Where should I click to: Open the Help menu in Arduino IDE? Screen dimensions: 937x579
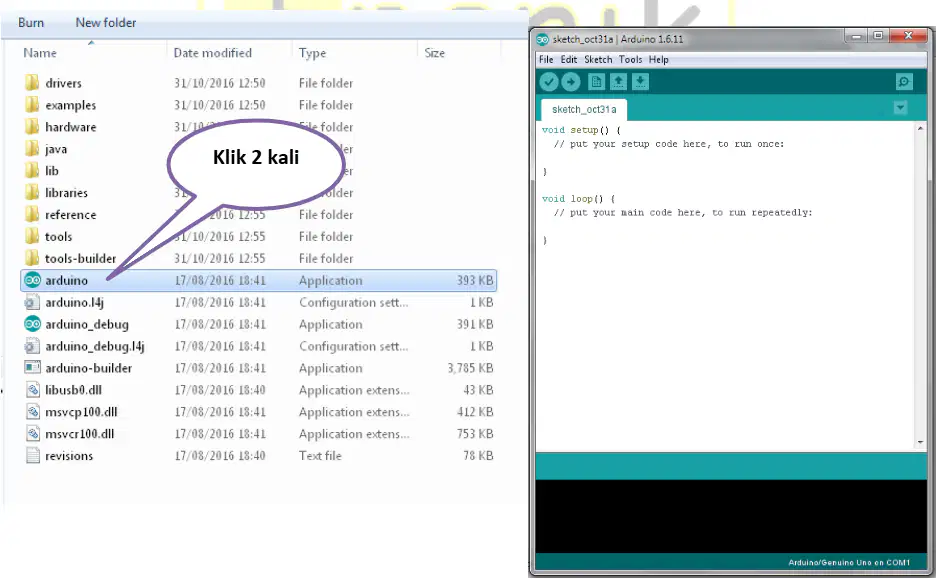pyautogui.click(x=659, y=60)
